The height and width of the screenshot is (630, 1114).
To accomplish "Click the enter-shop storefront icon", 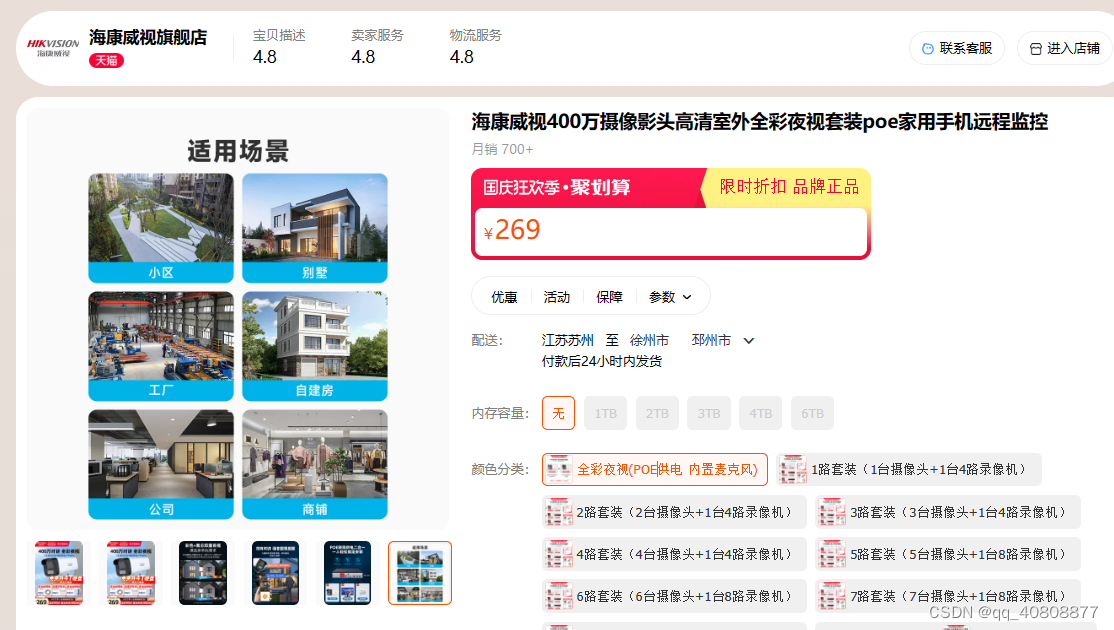I will coord(1036,49).
